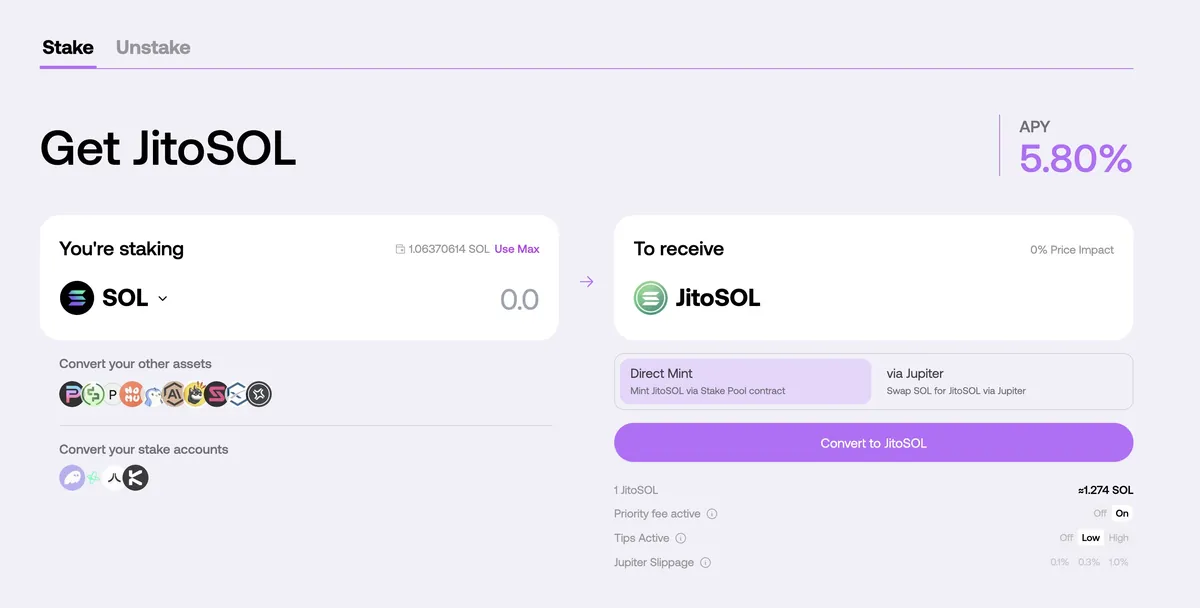This screenshot has height=608, width=1200.
Task: Click the SOL token logo
Action: (x=77, y=298)
